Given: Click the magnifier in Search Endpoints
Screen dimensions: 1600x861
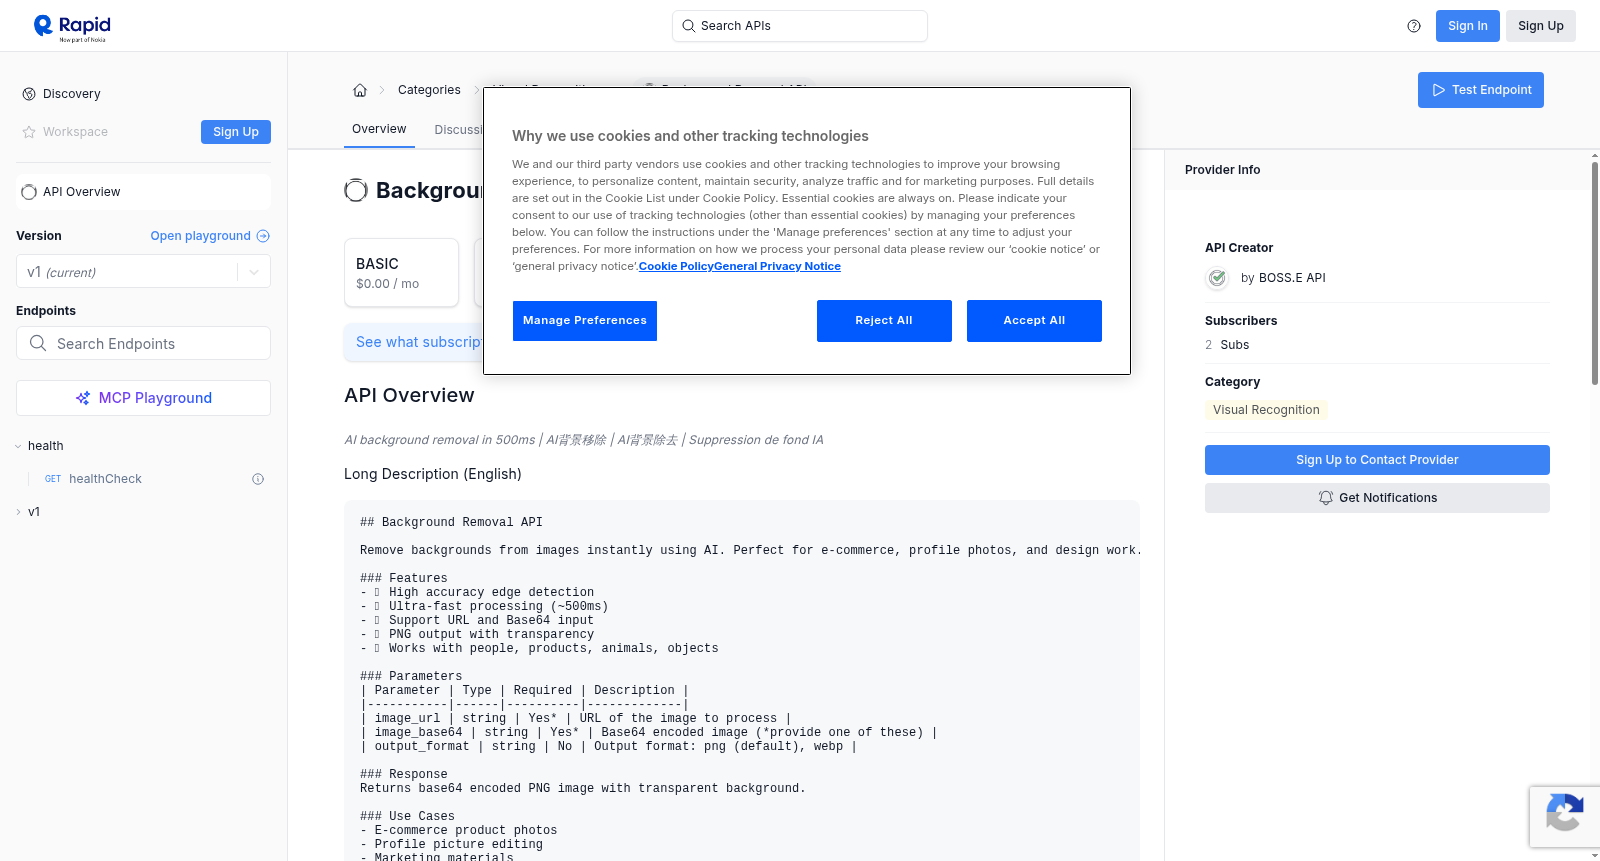Looking at the screenshot, I should pyautogui.click(x=38, y=343).
